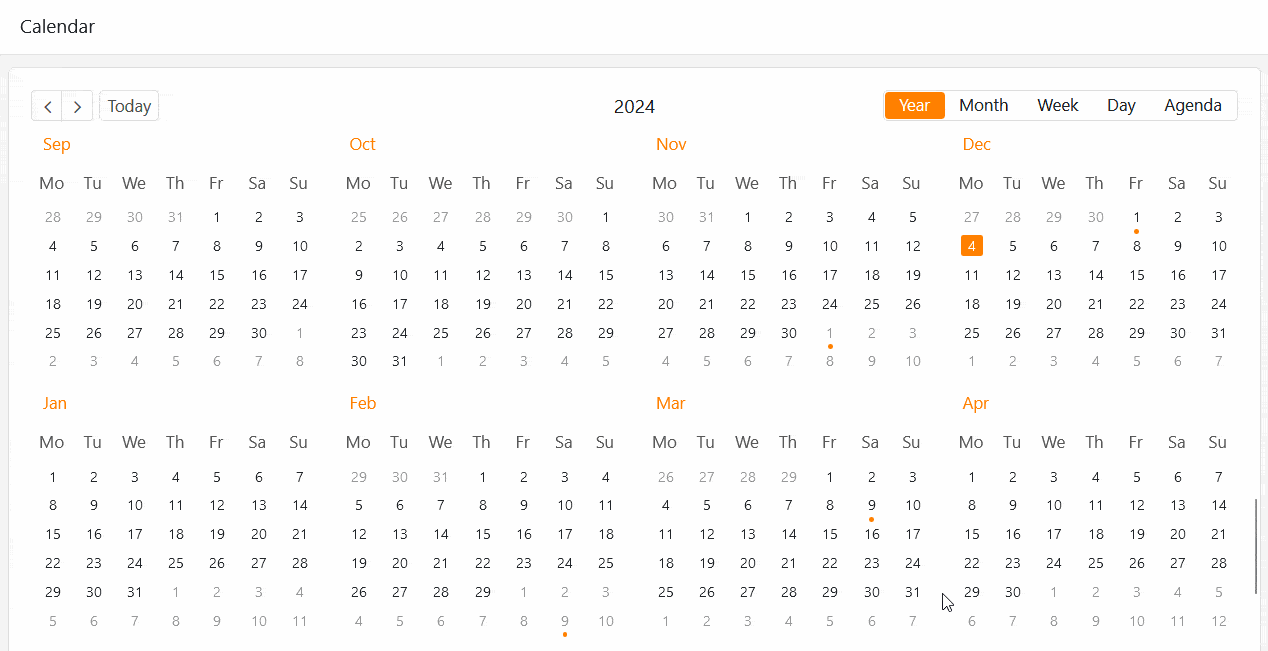The height and width of the screenshot is (651, 1268).
Task: Switch to Day view
Action: click(1121, 105)
